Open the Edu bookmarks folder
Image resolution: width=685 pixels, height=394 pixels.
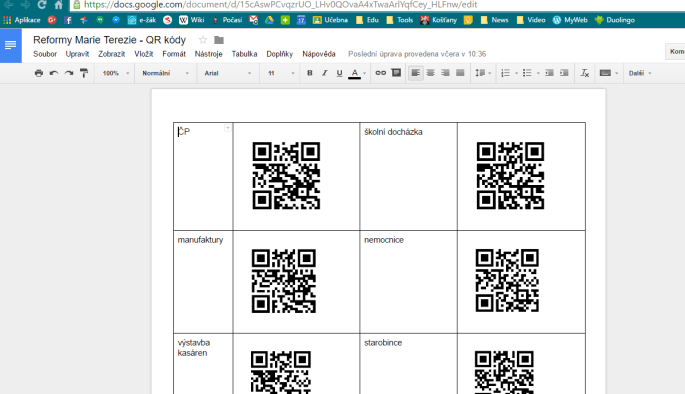[x=367, y=20]
